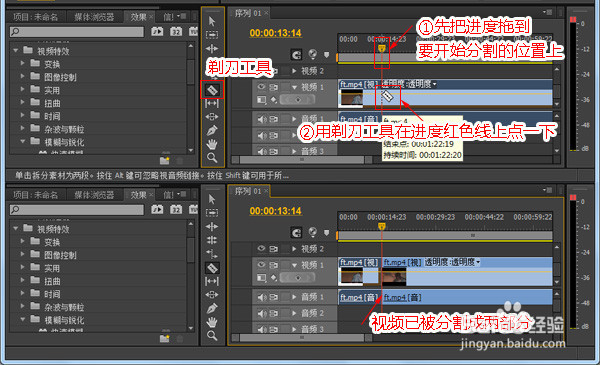Click the yellow playhead marker on the lower ruler
The height and width of the screenshot is (365, 600).
382,226
